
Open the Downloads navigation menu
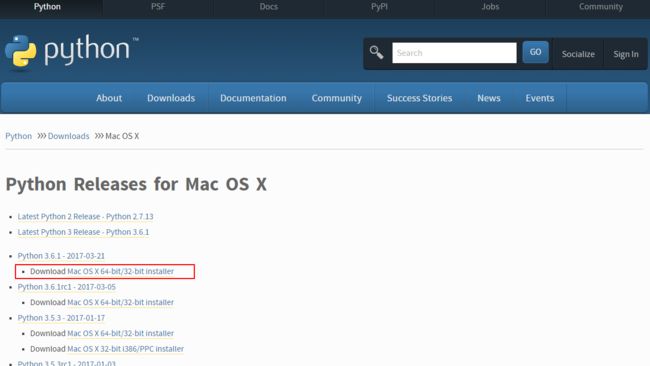click(x=171, y=98)
